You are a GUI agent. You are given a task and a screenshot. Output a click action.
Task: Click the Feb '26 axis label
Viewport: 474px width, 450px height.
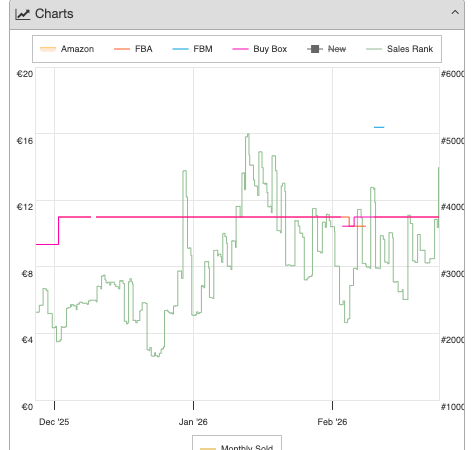click(332, 422)
